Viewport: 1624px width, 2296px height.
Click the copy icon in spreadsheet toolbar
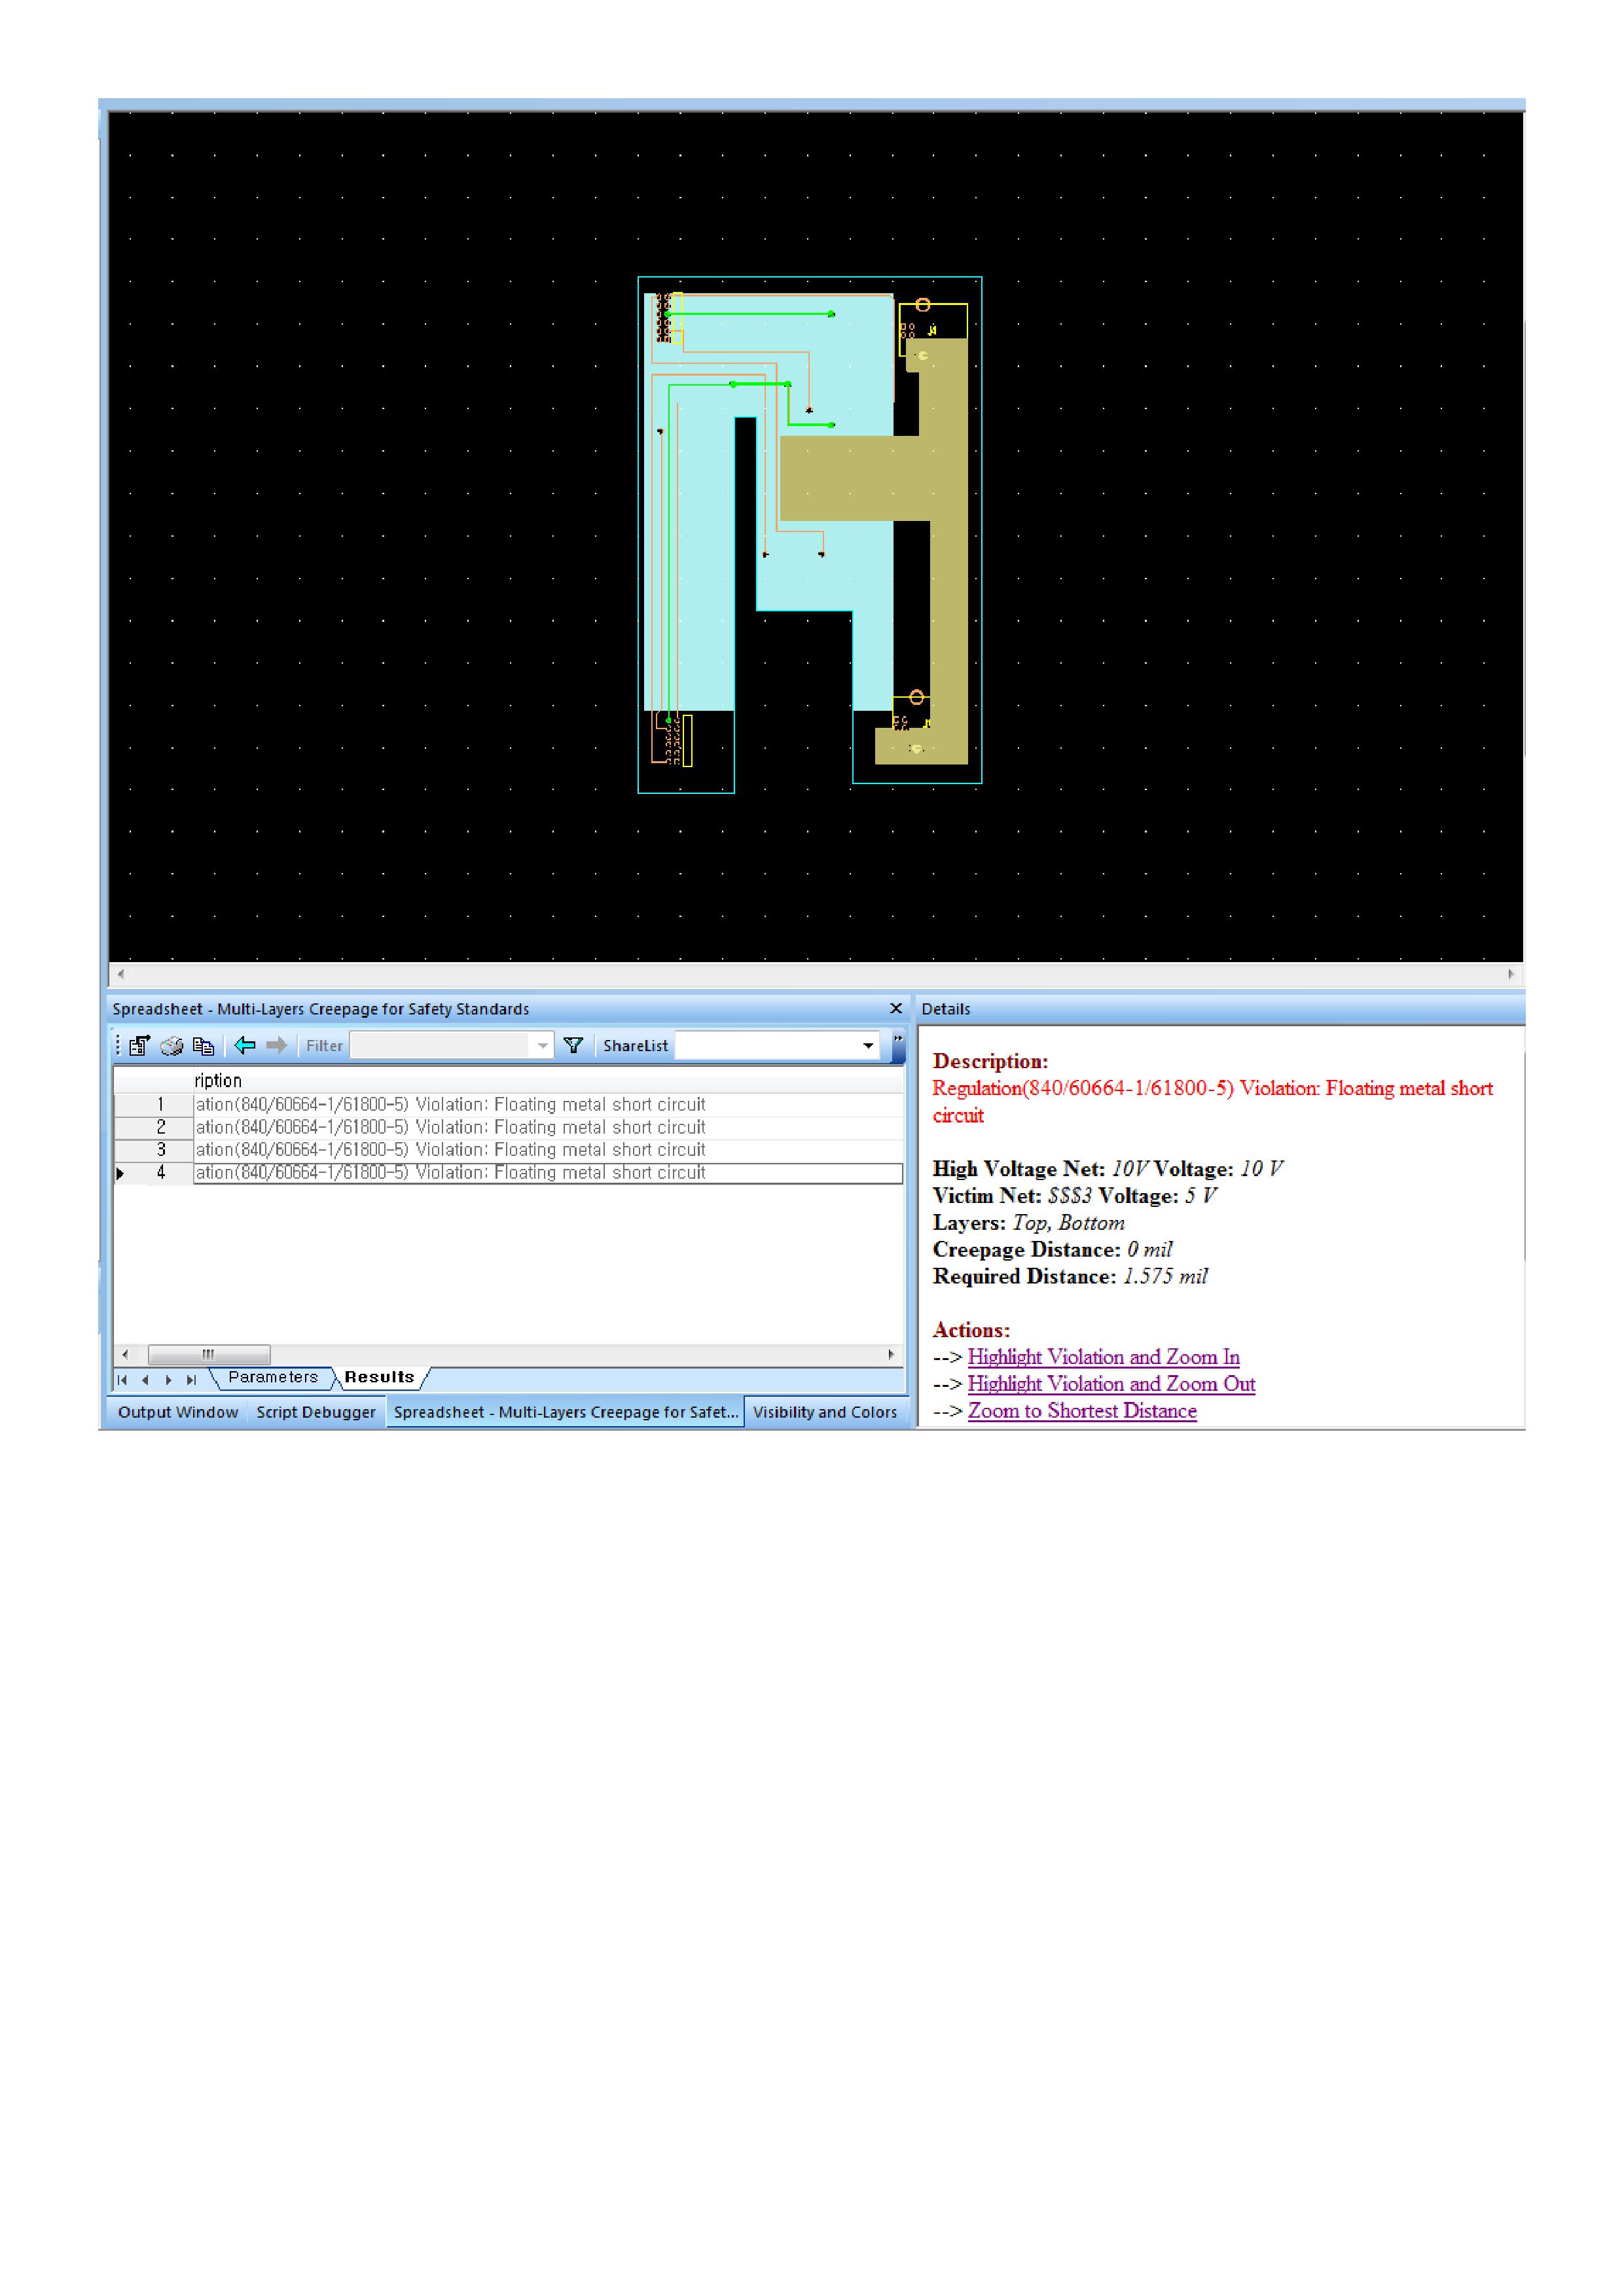(x=203, y=1045)
